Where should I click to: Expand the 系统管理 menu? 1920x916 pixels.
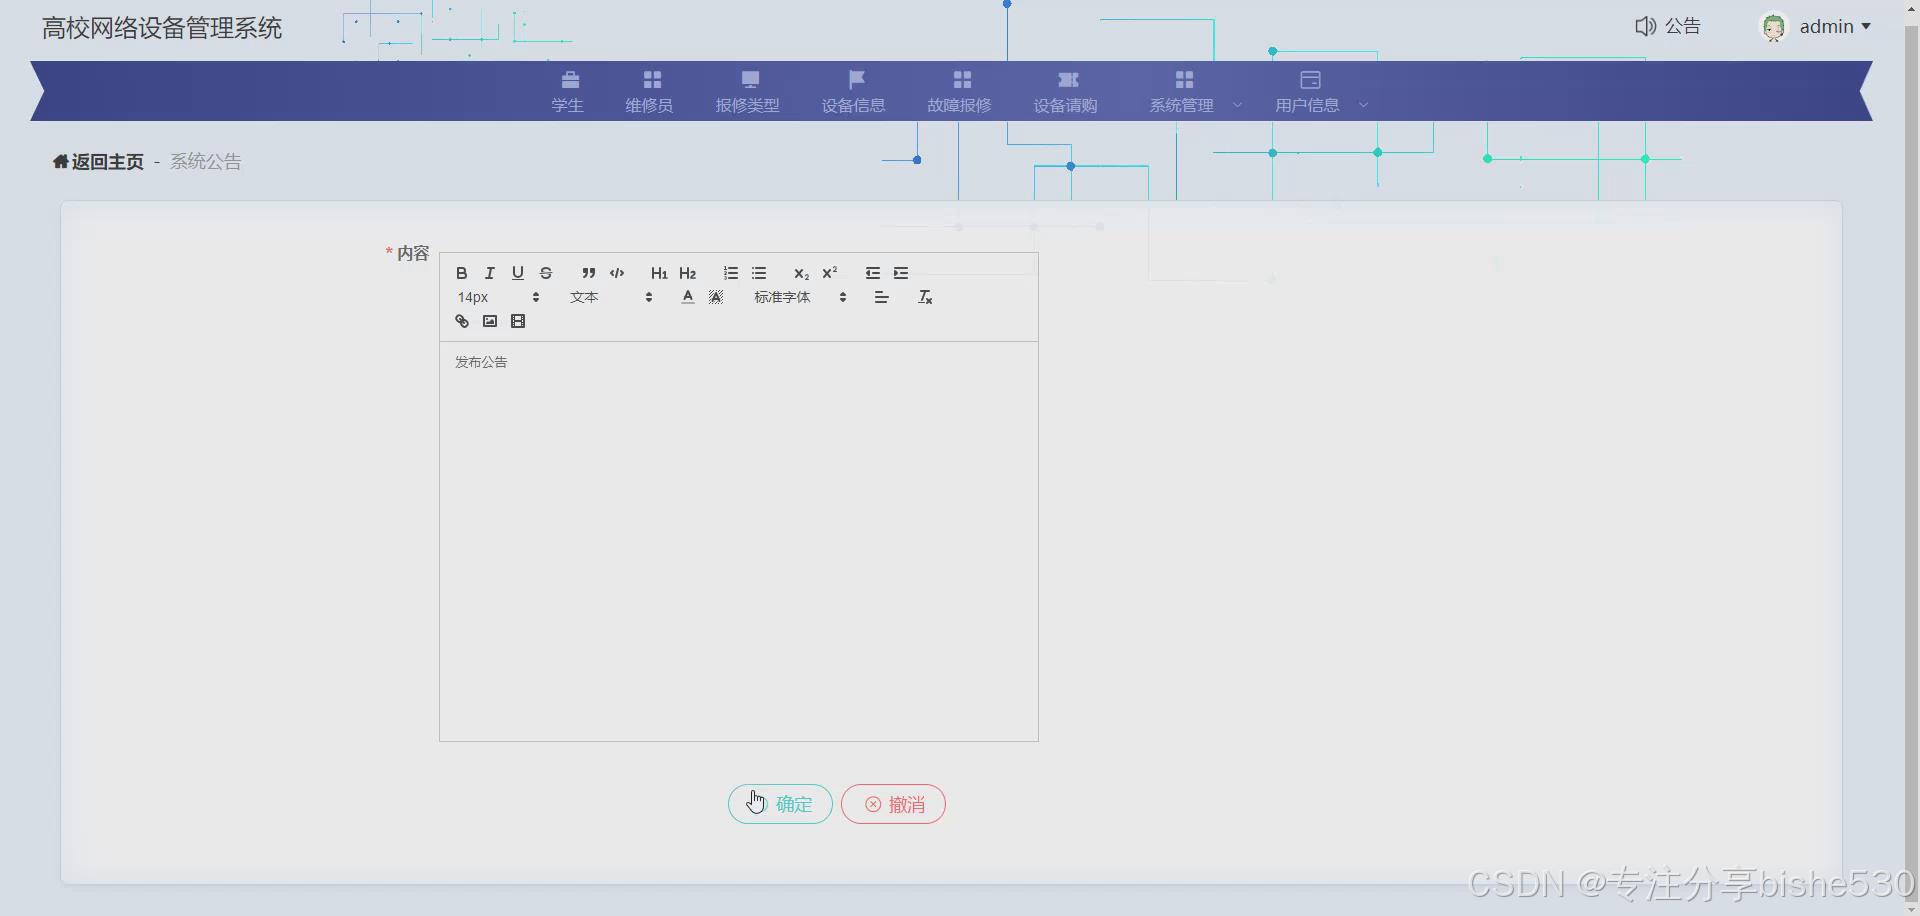(x=1194, y=92)
